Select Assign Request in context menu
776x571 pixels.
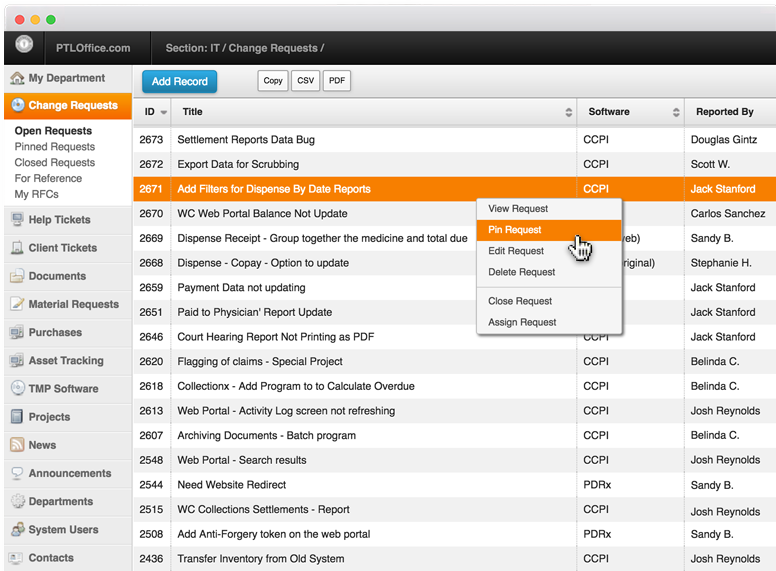point(549,322)
